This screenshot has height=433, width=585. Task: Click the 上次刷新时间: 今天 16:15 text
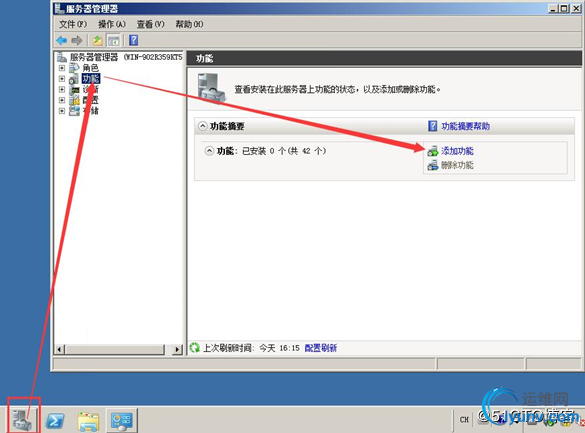coord(251,348)
